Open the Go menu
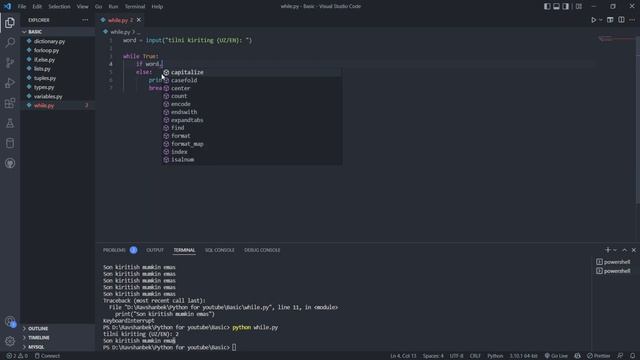Viewport: 640px width, 360px height. [98, 7]
